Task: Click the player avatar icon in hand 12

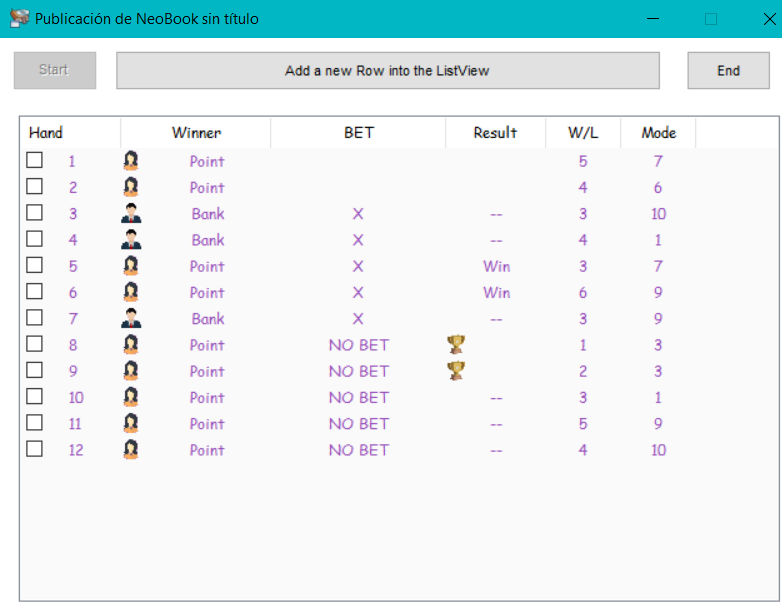Action: point(131,449)
